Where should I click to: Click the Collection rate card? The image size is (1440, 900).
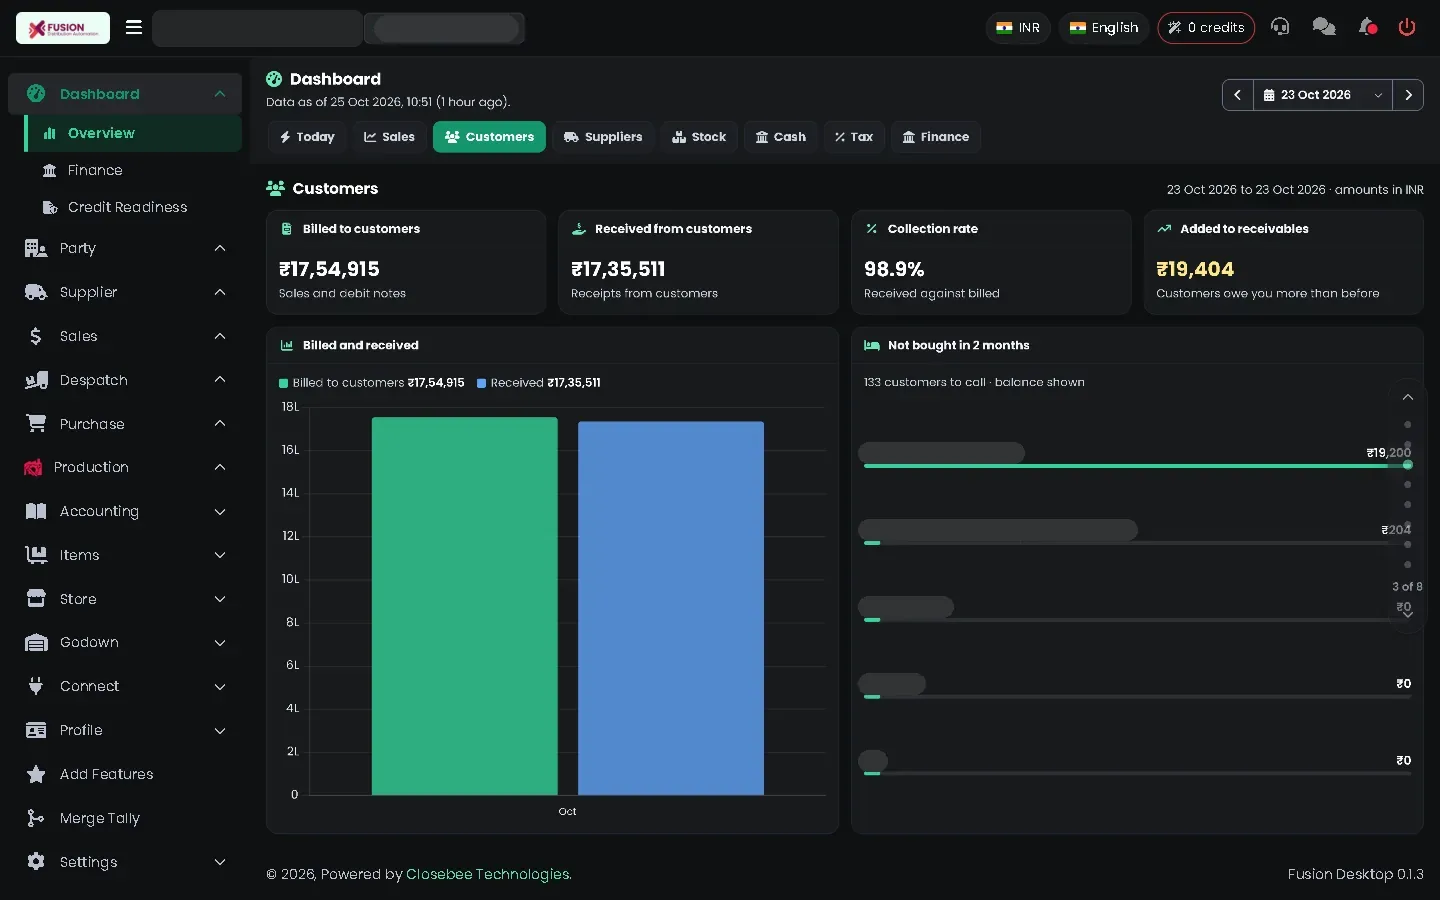[x=991, y=262]
